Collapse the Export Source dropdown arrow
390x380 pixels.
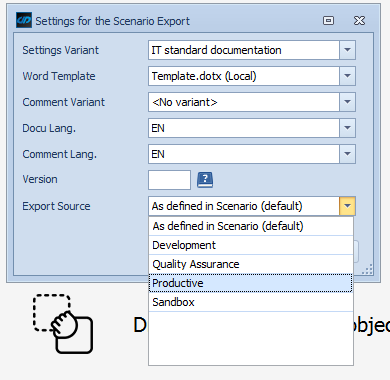[x=347, y=206]
